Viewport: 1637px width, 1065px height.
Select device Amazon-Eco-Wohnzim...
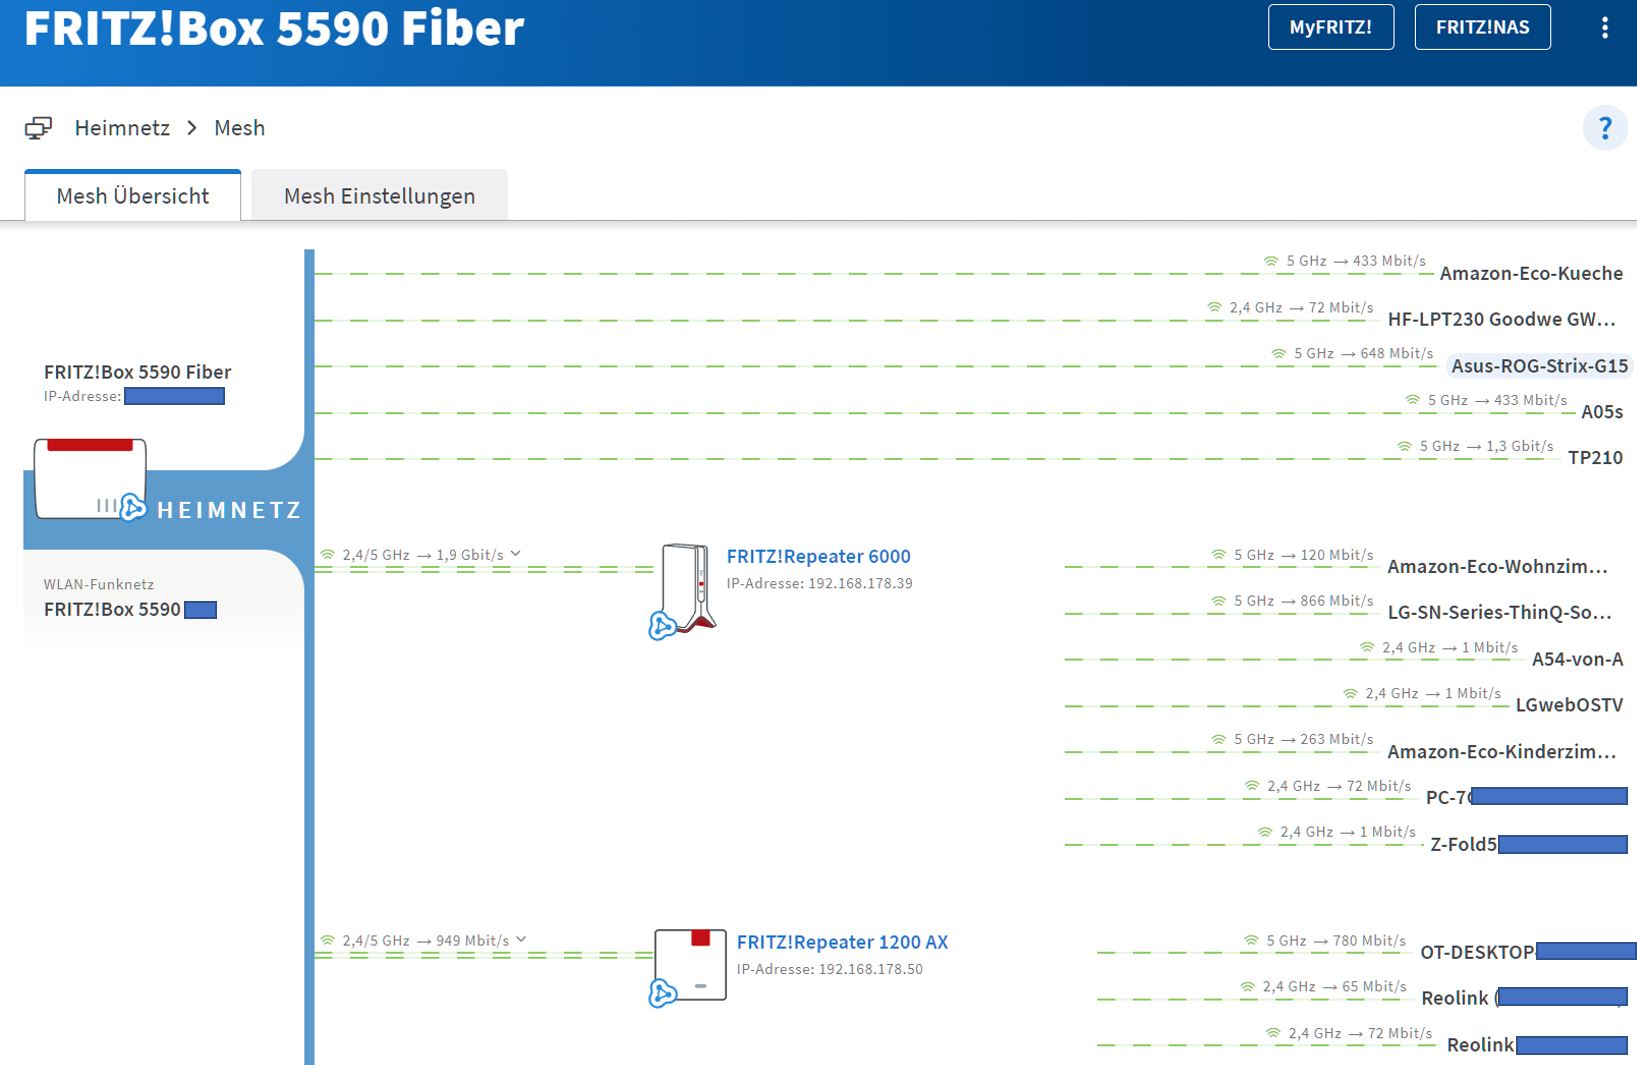[1497, 566]
